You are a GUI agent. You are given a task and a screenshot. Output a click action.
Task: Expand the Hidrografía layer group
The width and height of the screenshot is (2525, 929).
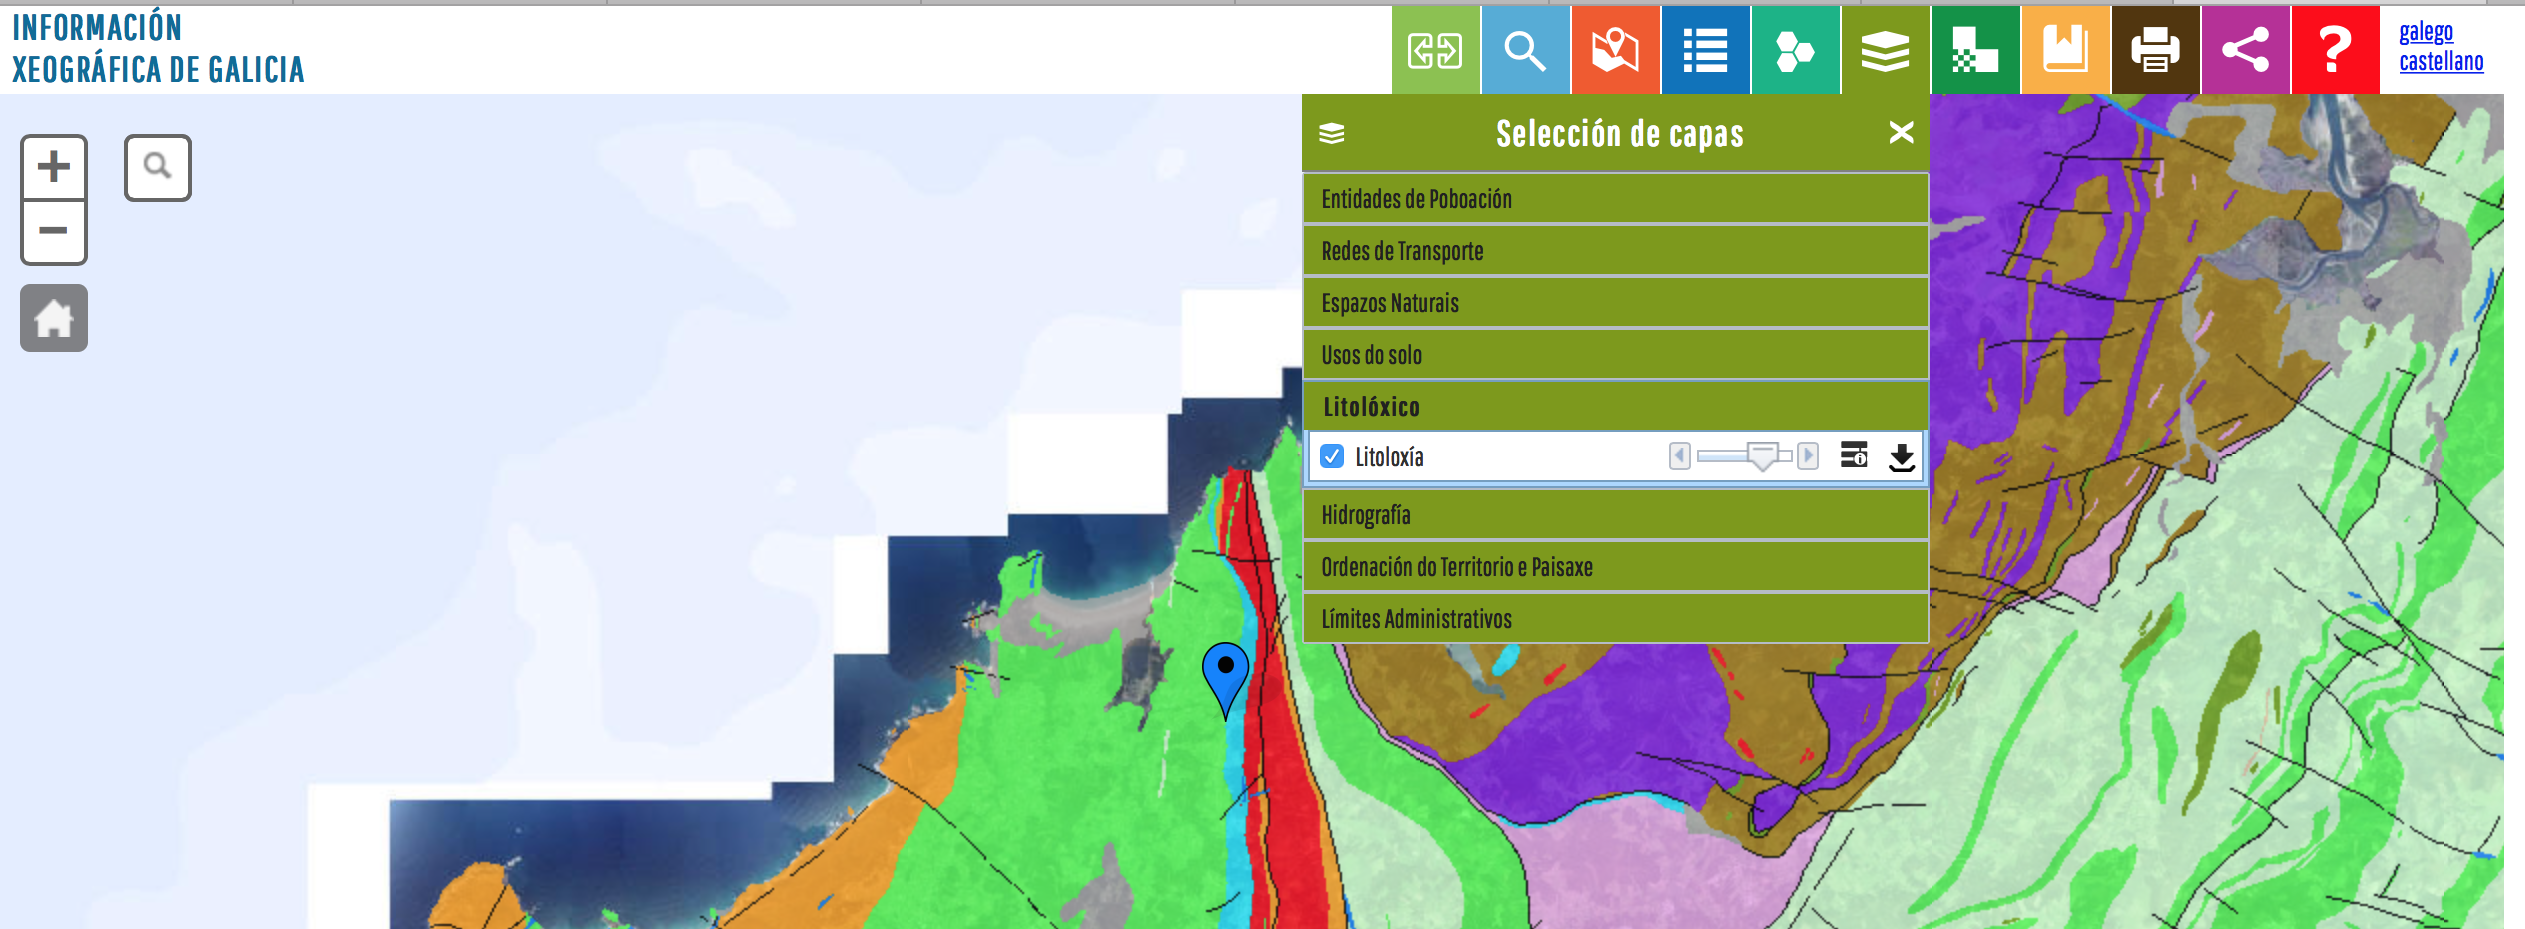pyautogui.click(x=1615, y=515)
